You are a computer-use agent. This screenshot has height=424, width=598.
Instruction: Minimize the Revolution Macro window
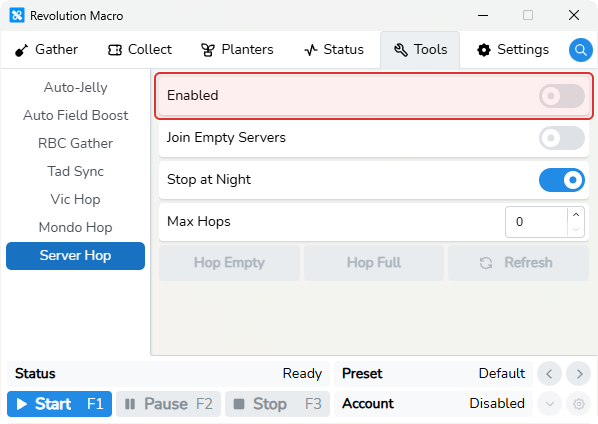point(483,15)
